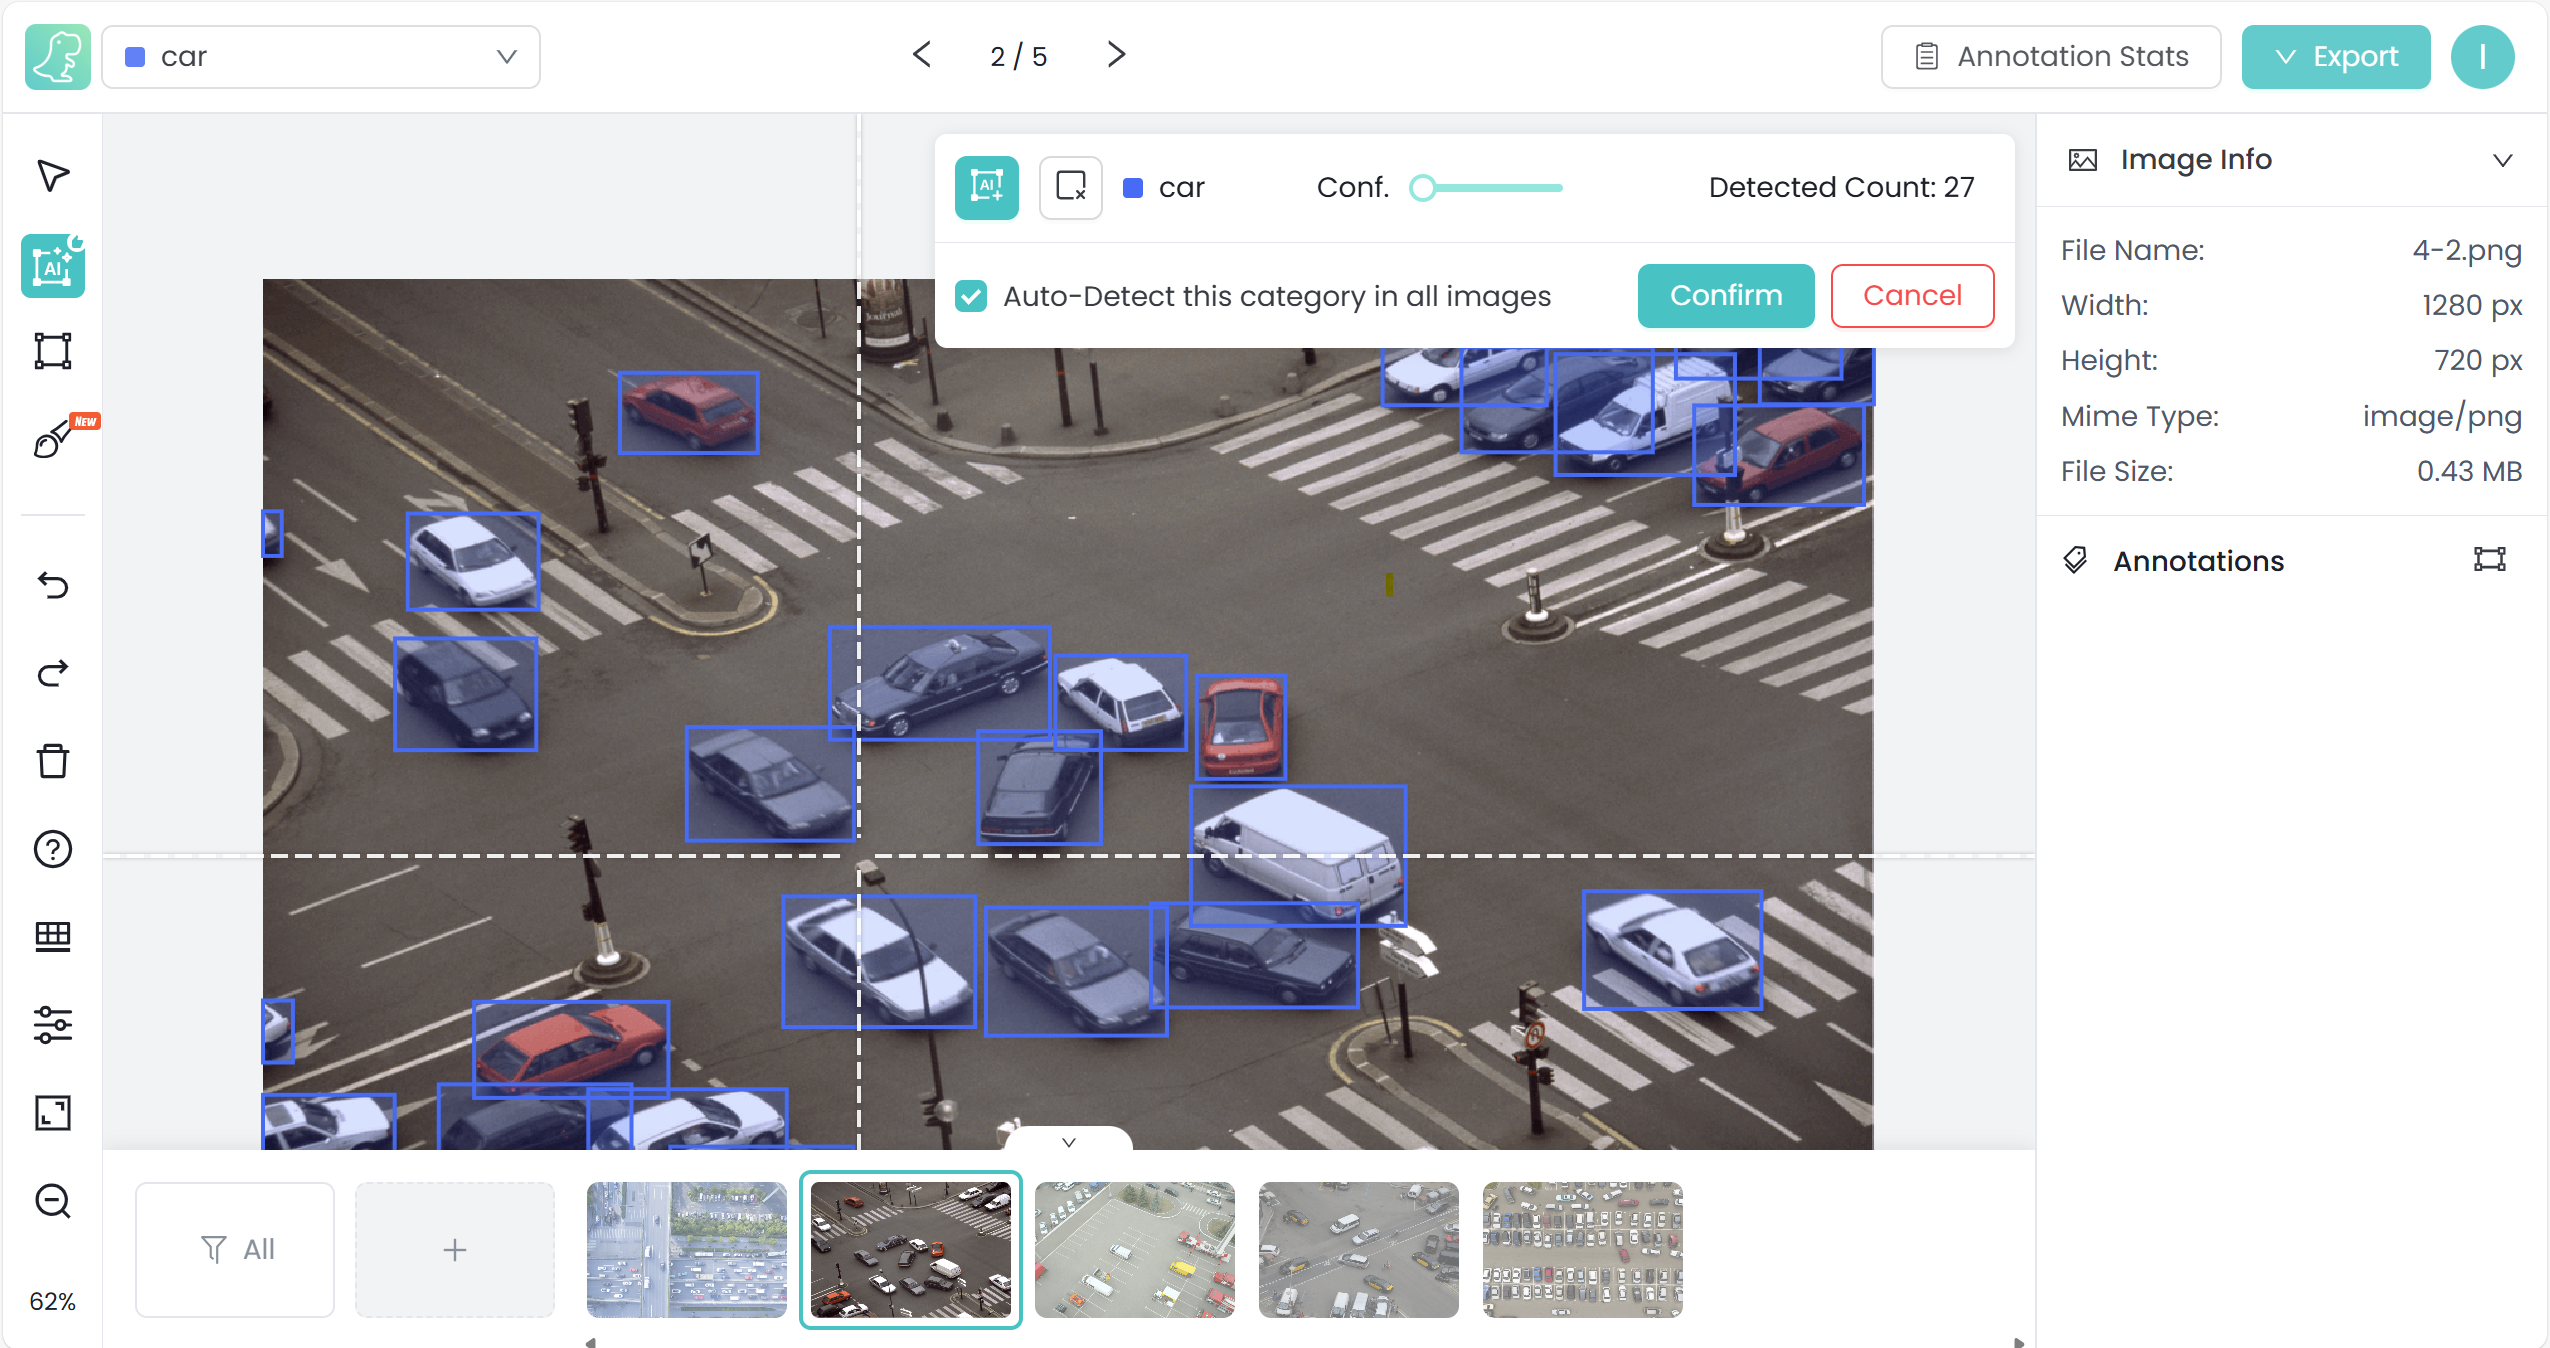
Task: Open the help question mark icon
Action: tap(53, 849)
